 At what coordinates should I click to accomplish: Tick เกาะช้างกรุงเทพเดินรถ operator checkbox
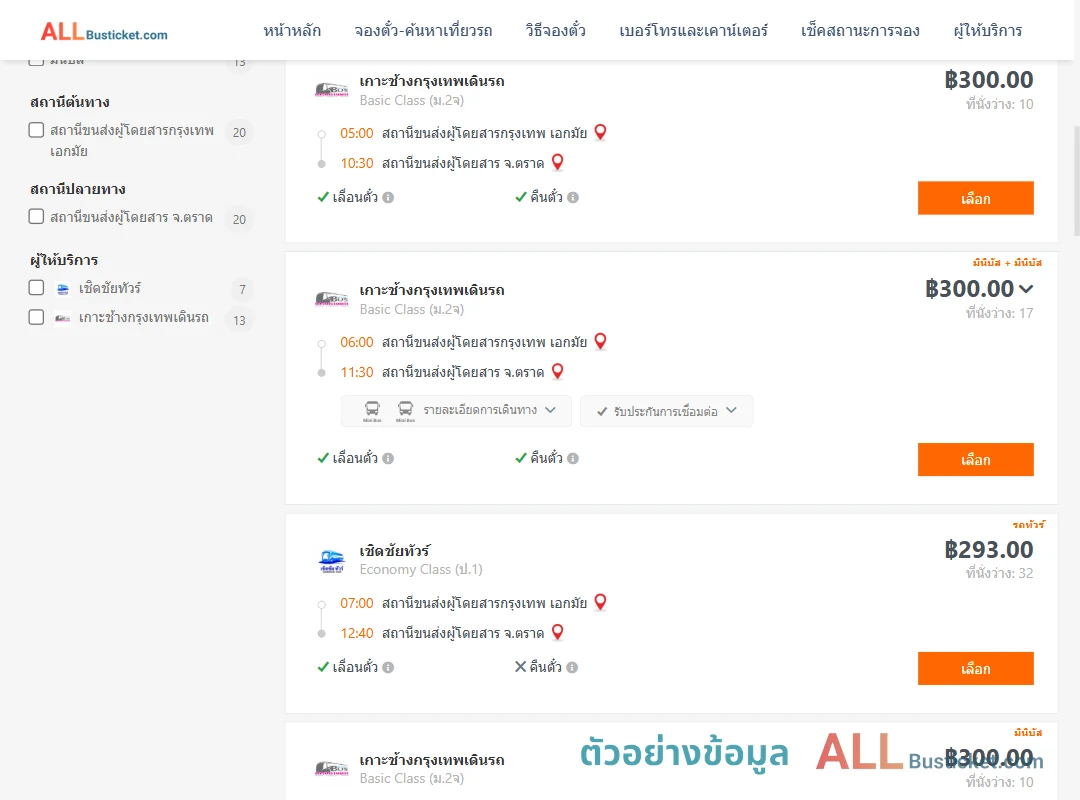pos(37,317)
